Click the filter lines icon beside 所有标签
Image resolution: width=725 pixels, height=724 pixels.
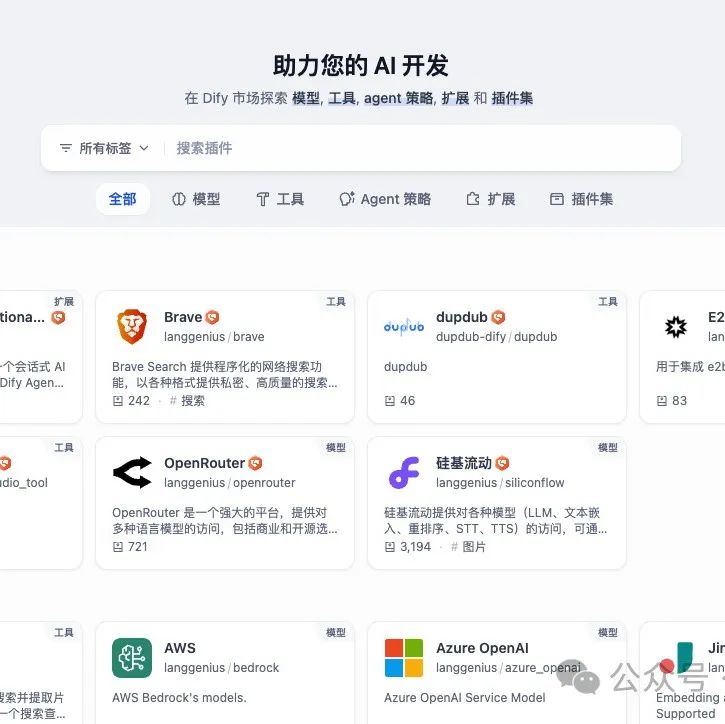(x=66, y=148)
